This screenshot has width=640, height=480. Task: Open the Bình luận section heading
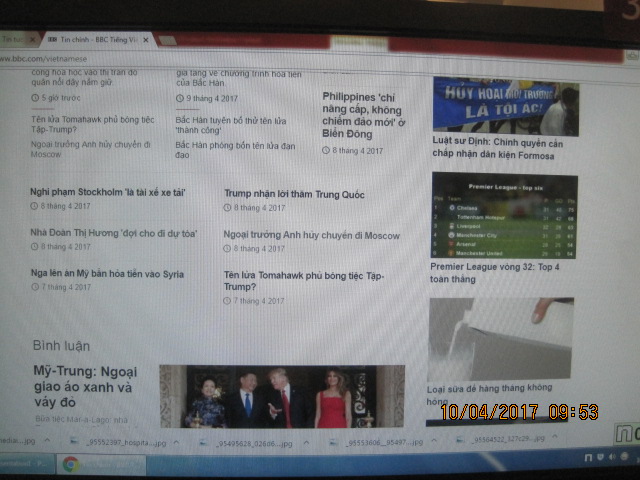(x=61, y=346)
